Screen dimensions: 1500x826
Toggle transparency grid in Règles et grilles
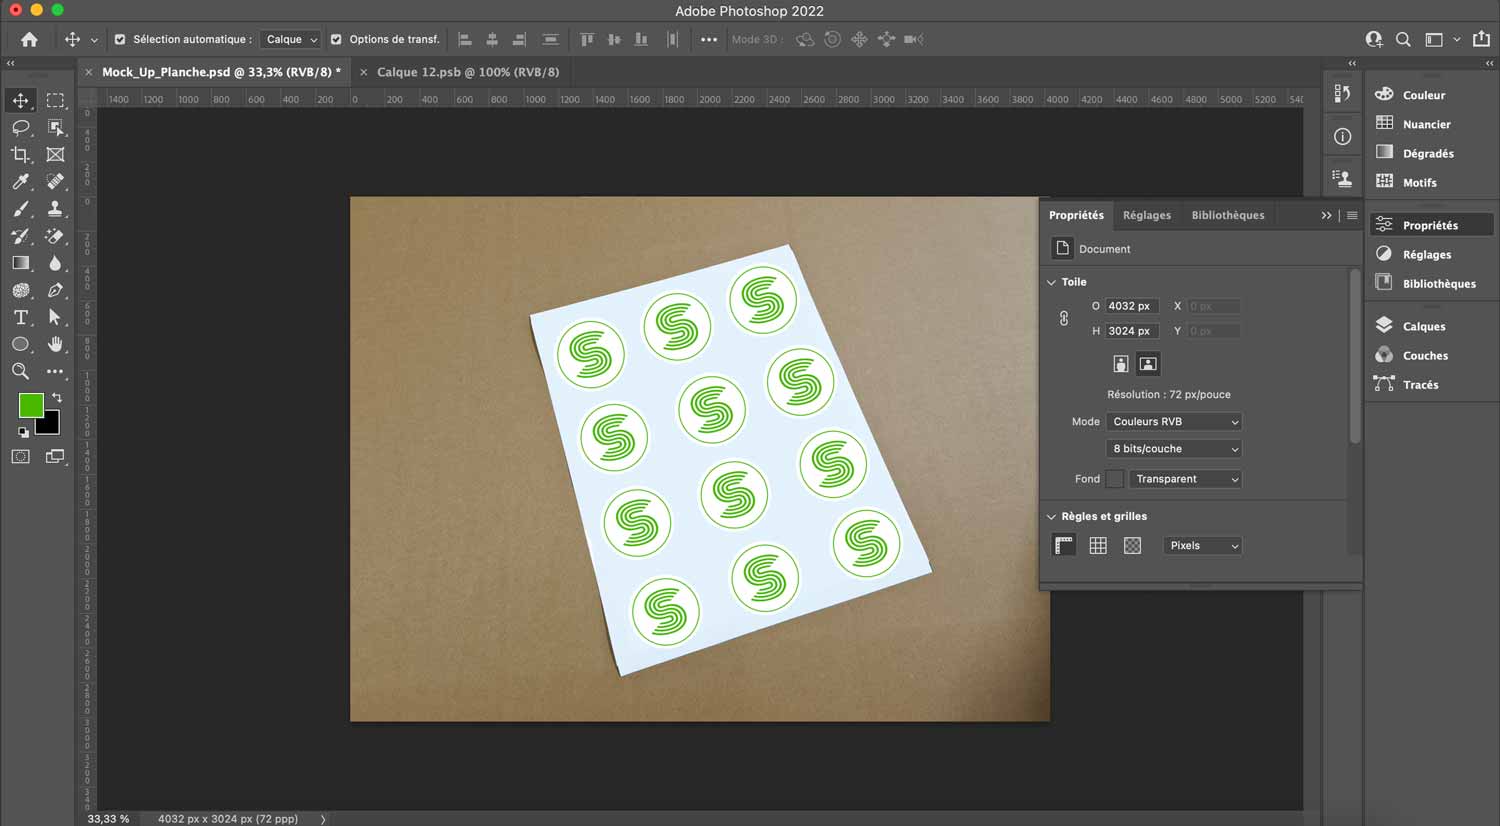[1132, 545]
